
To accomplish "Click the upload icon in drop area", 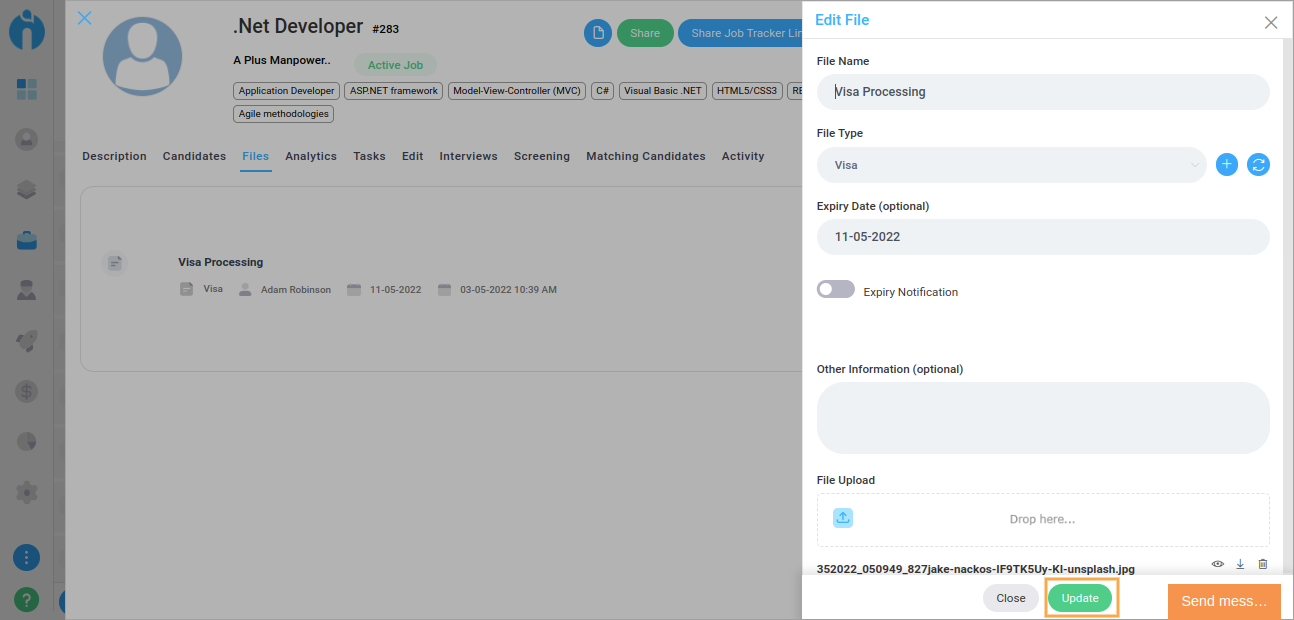I will tap(843, 518).
